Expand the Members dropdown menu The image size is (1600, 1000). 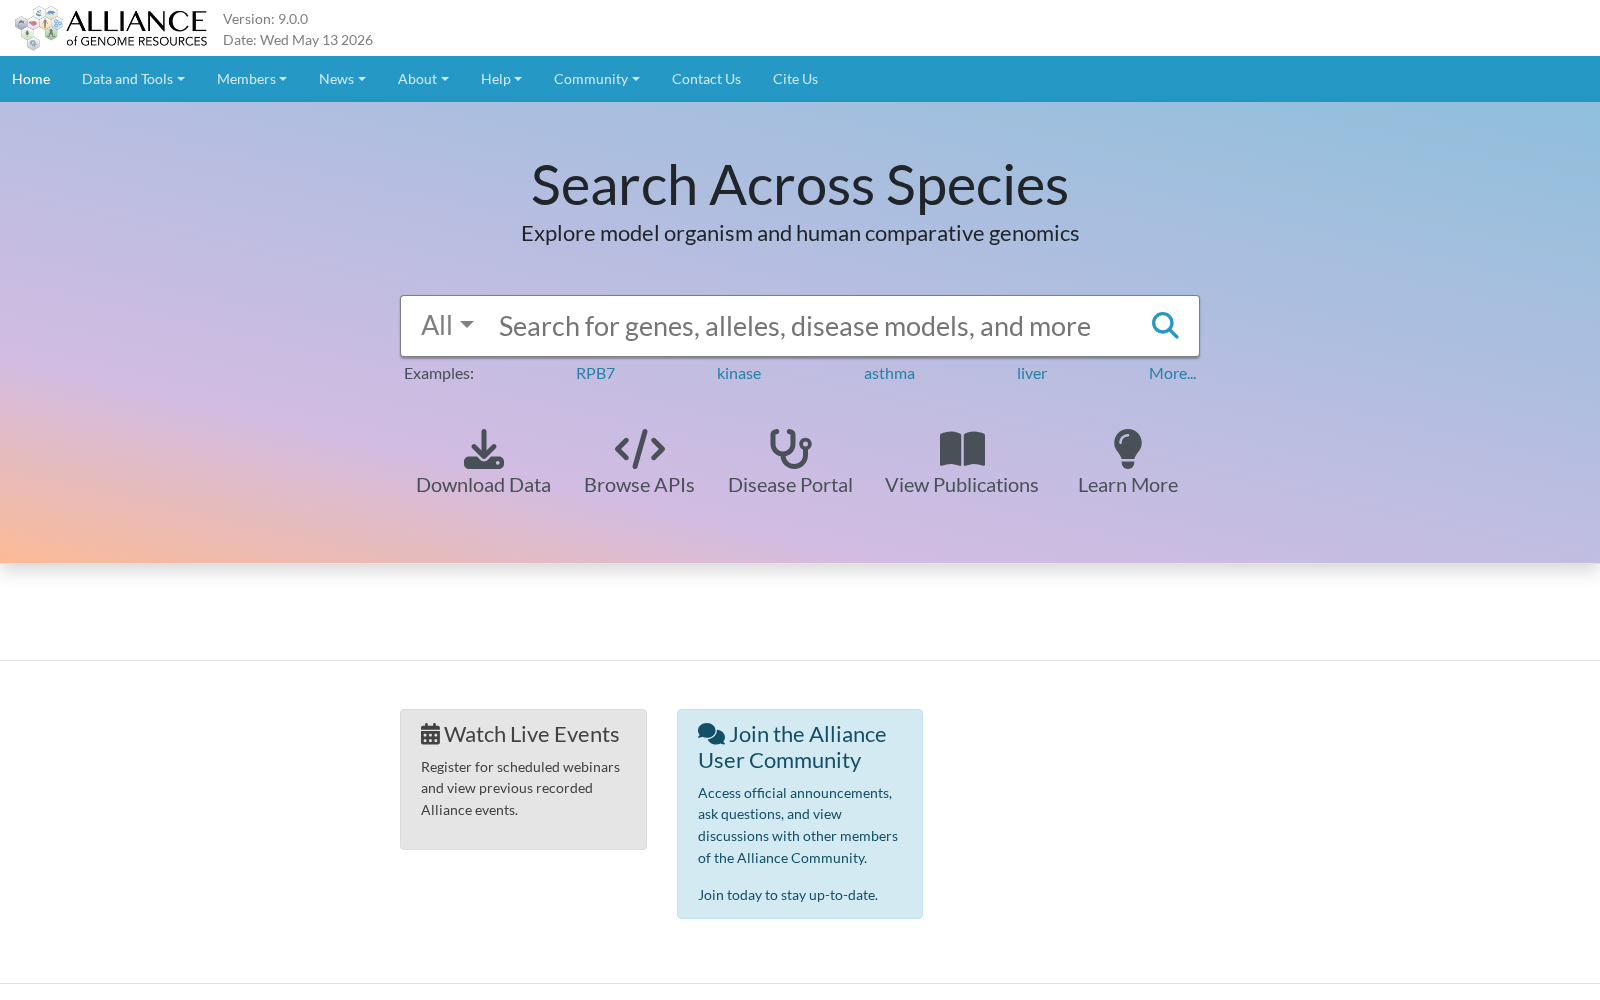click(252, 79)
